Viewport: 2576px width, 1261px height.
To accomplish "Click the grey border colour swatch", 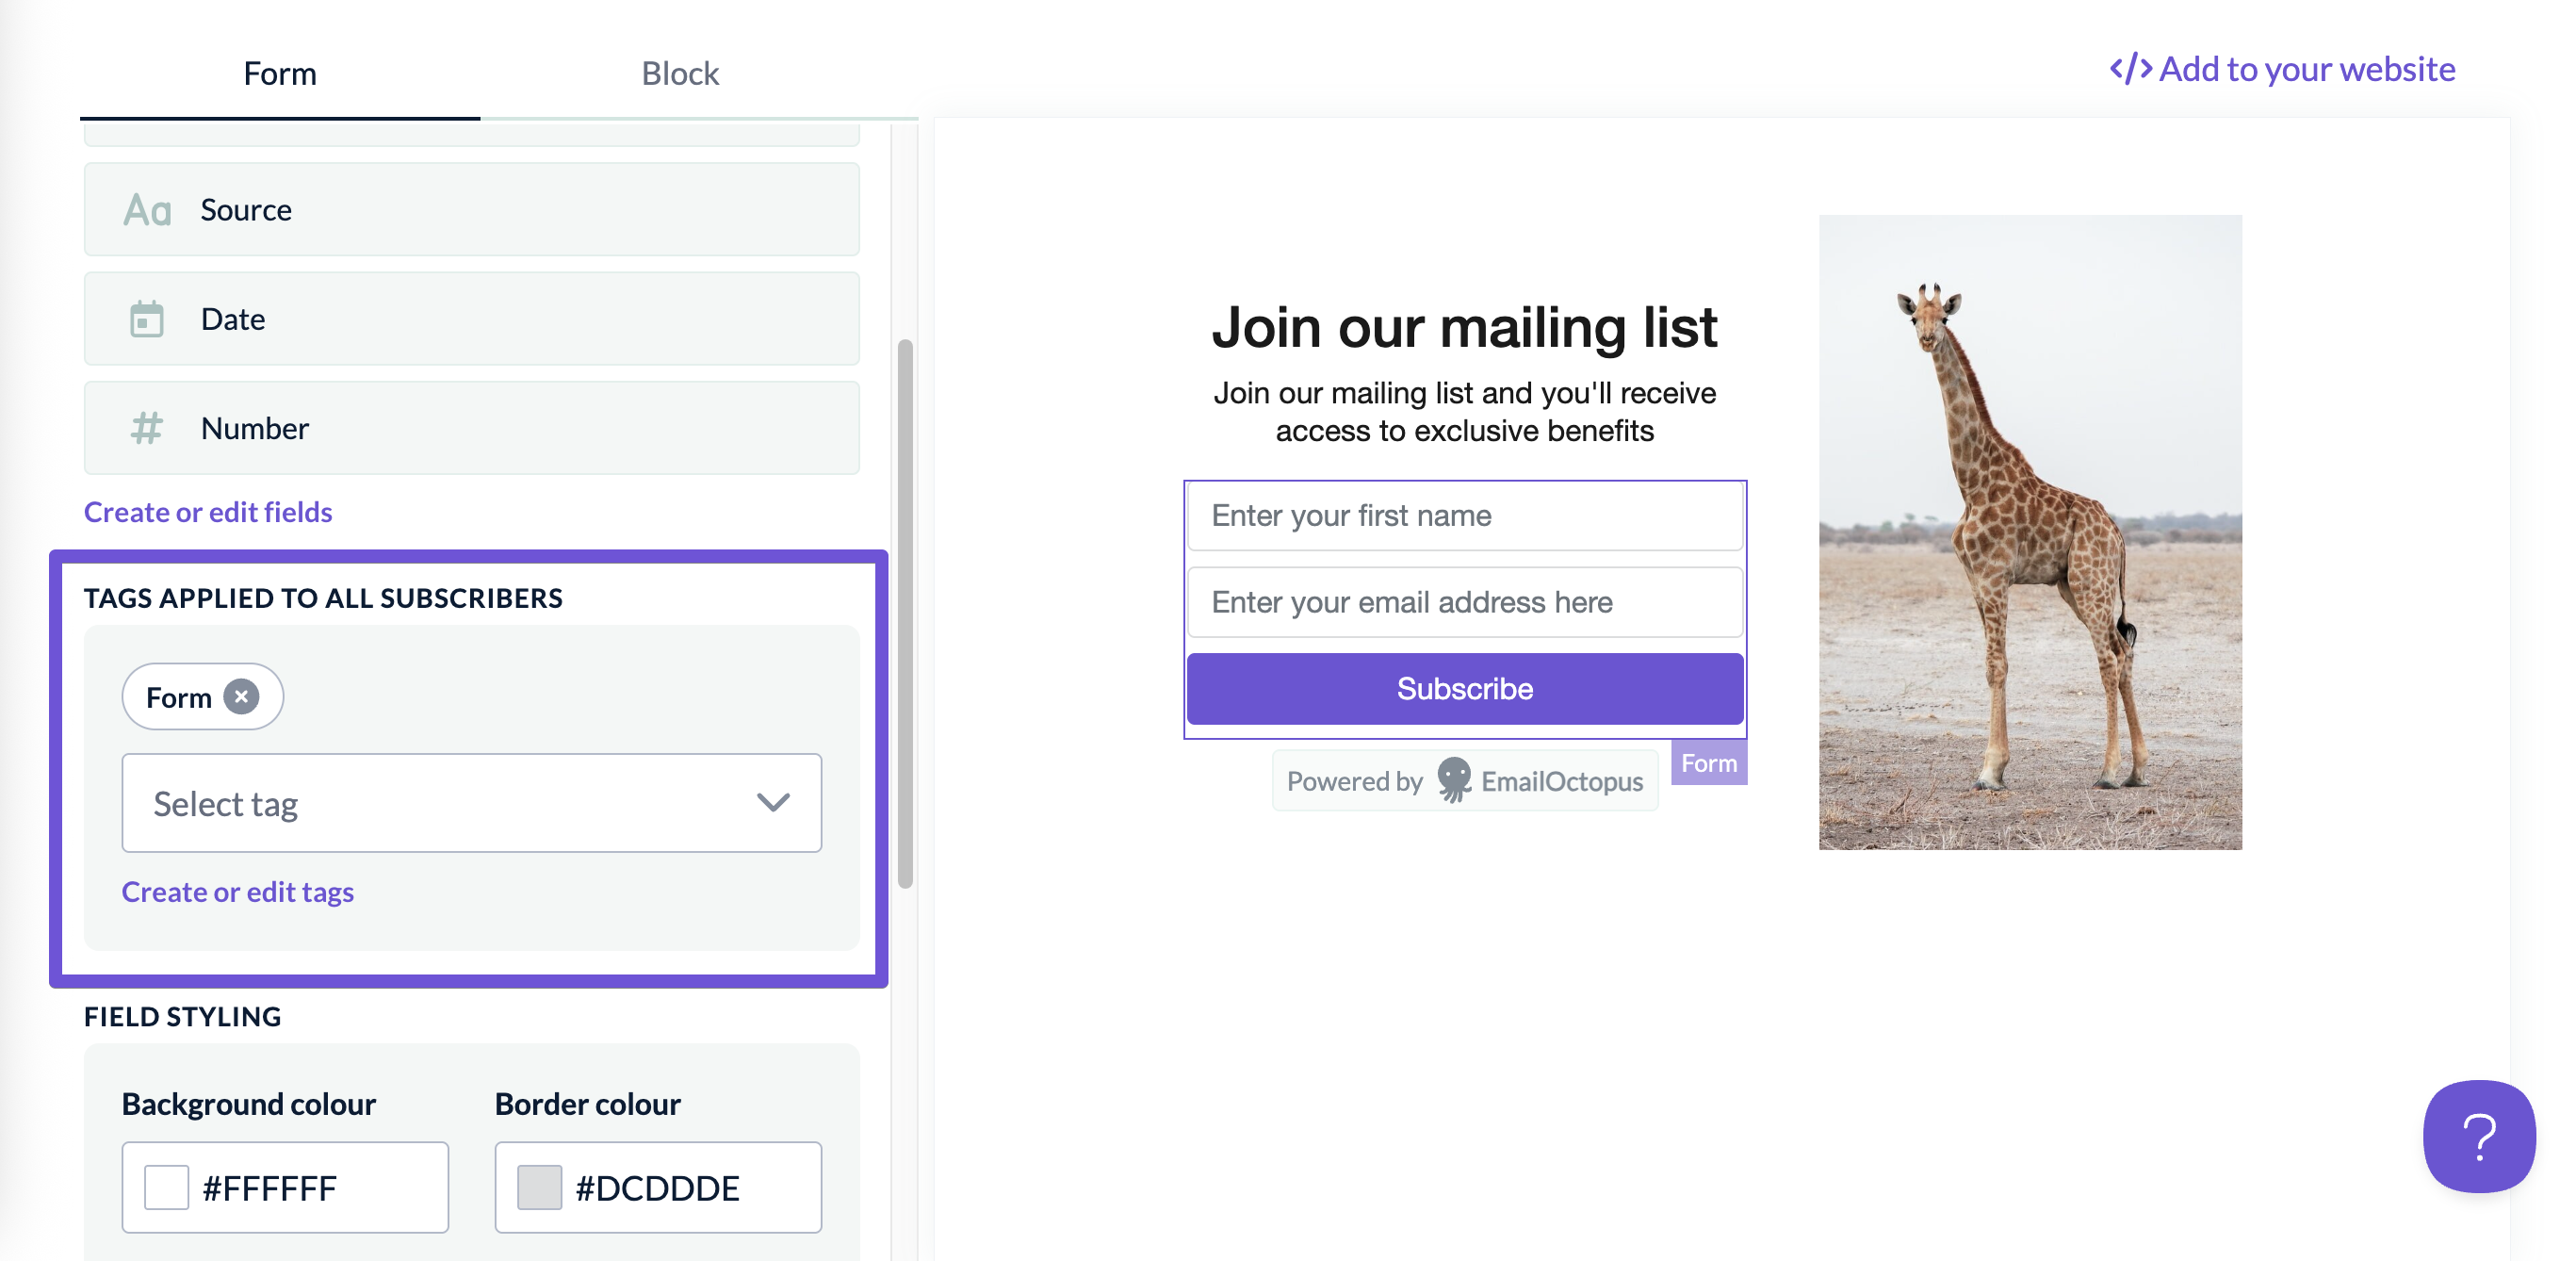I will [539, 1187].
